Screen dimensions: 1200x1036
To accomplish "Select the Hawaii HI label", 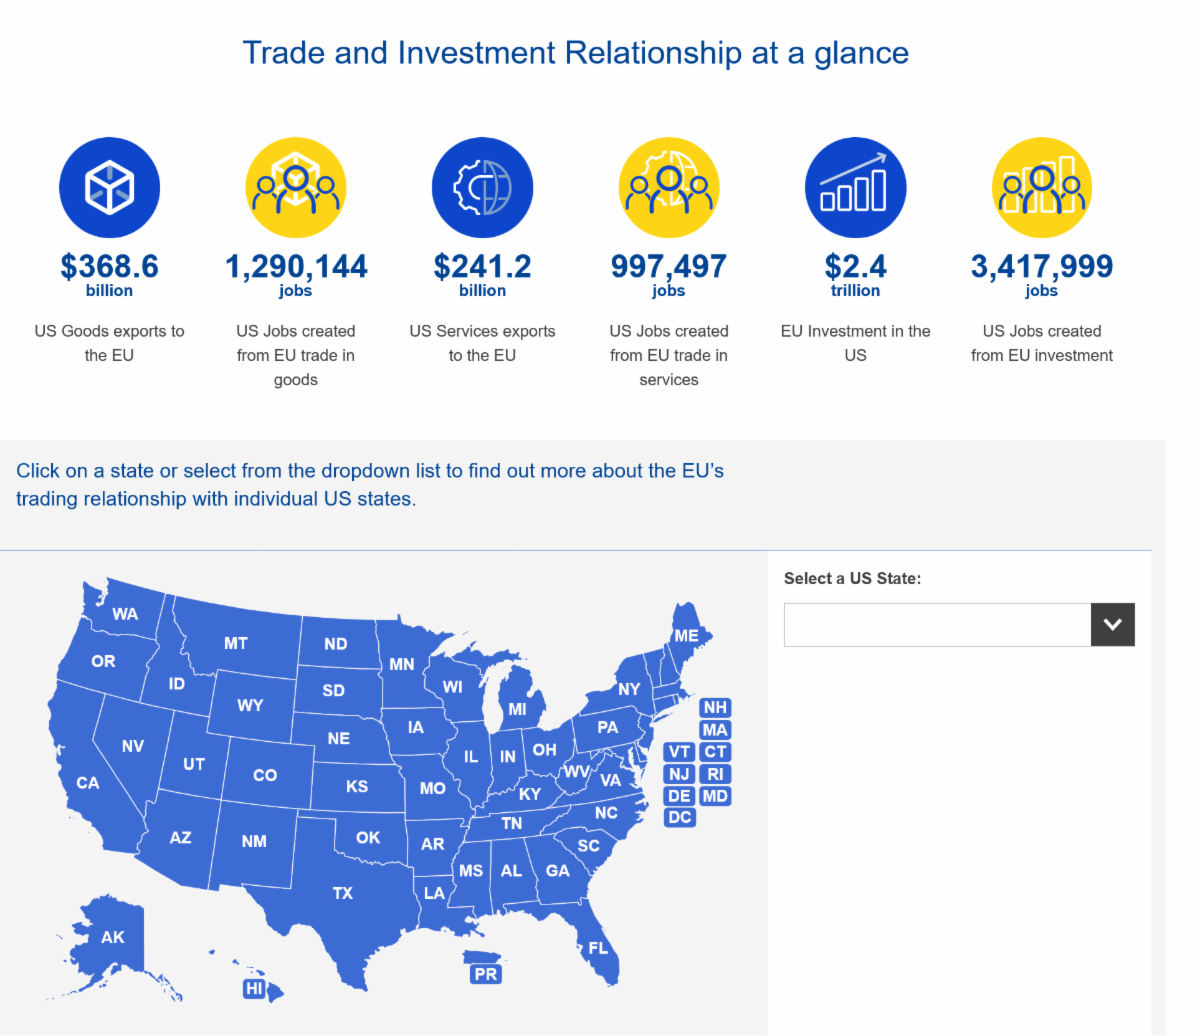I will click(x=254, y=989).
